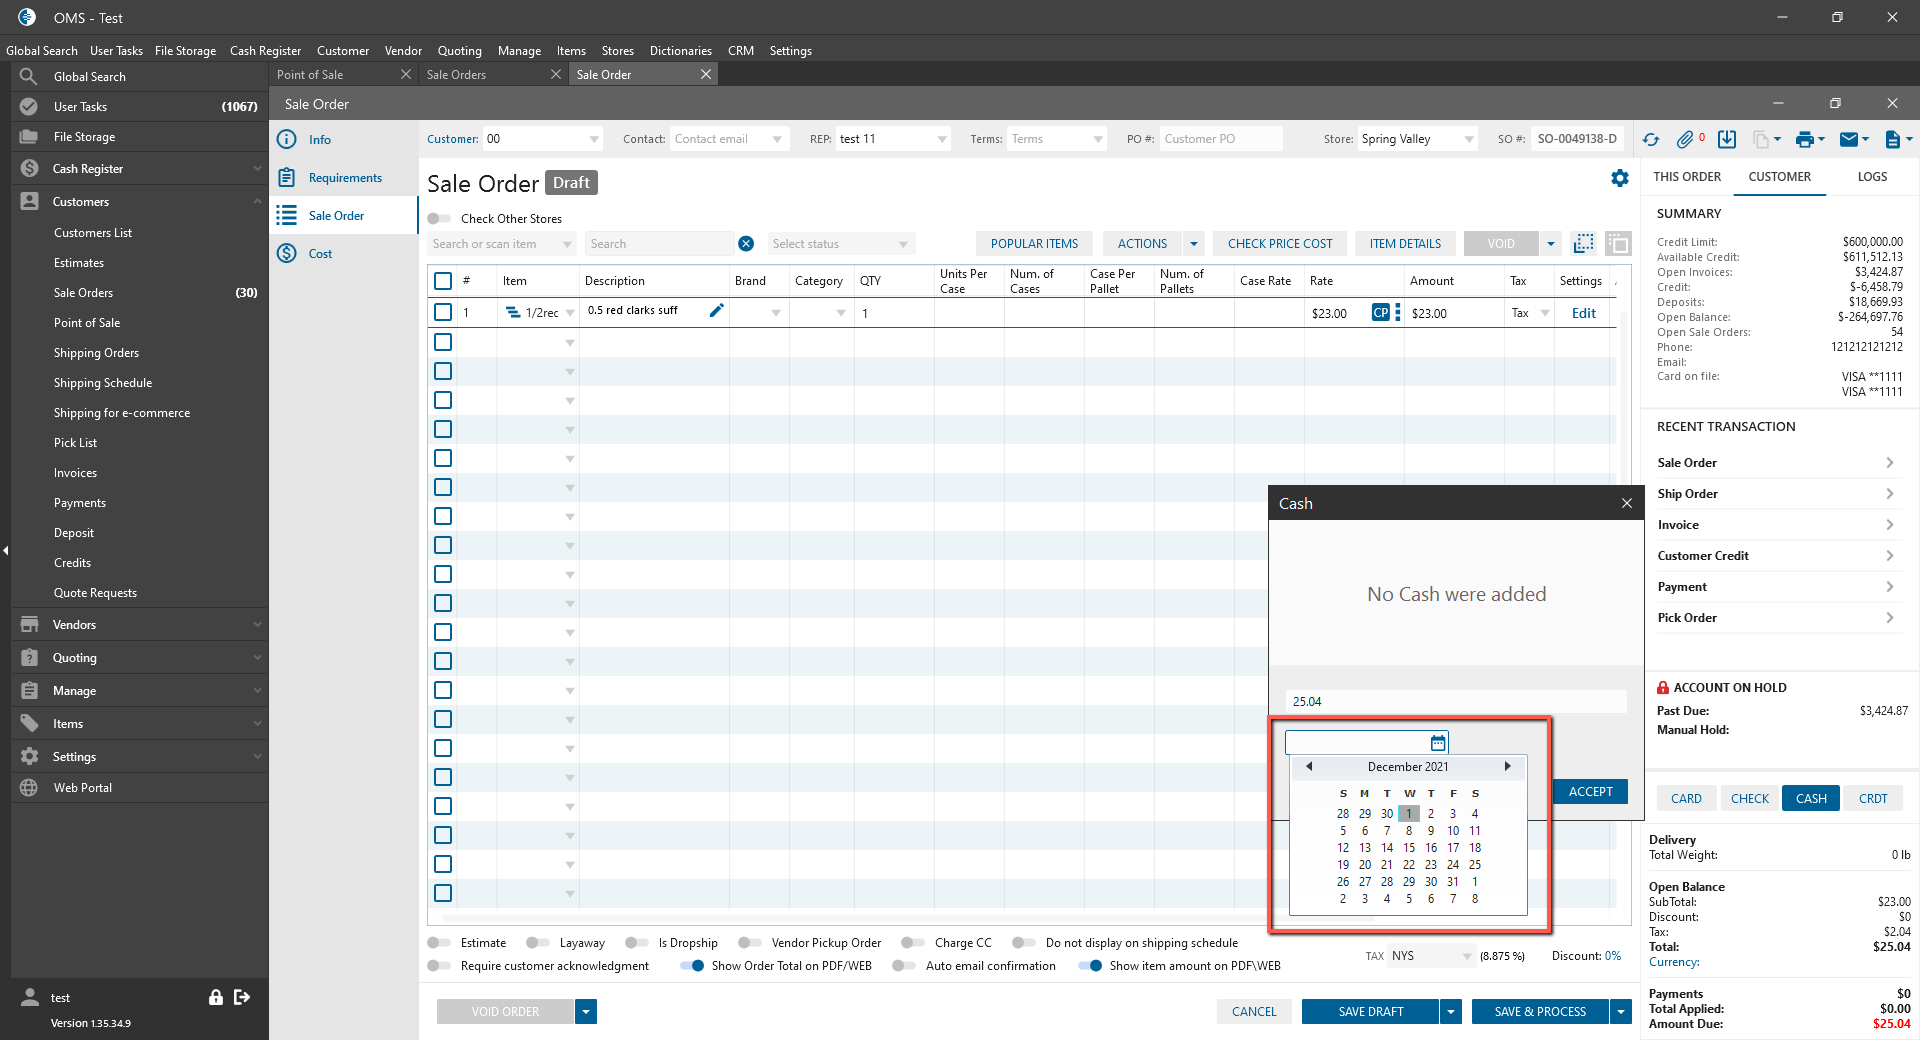Screen dimensions: 1920x1040
Task: Select December 15 in the calendar
Action: point(1409,848)
